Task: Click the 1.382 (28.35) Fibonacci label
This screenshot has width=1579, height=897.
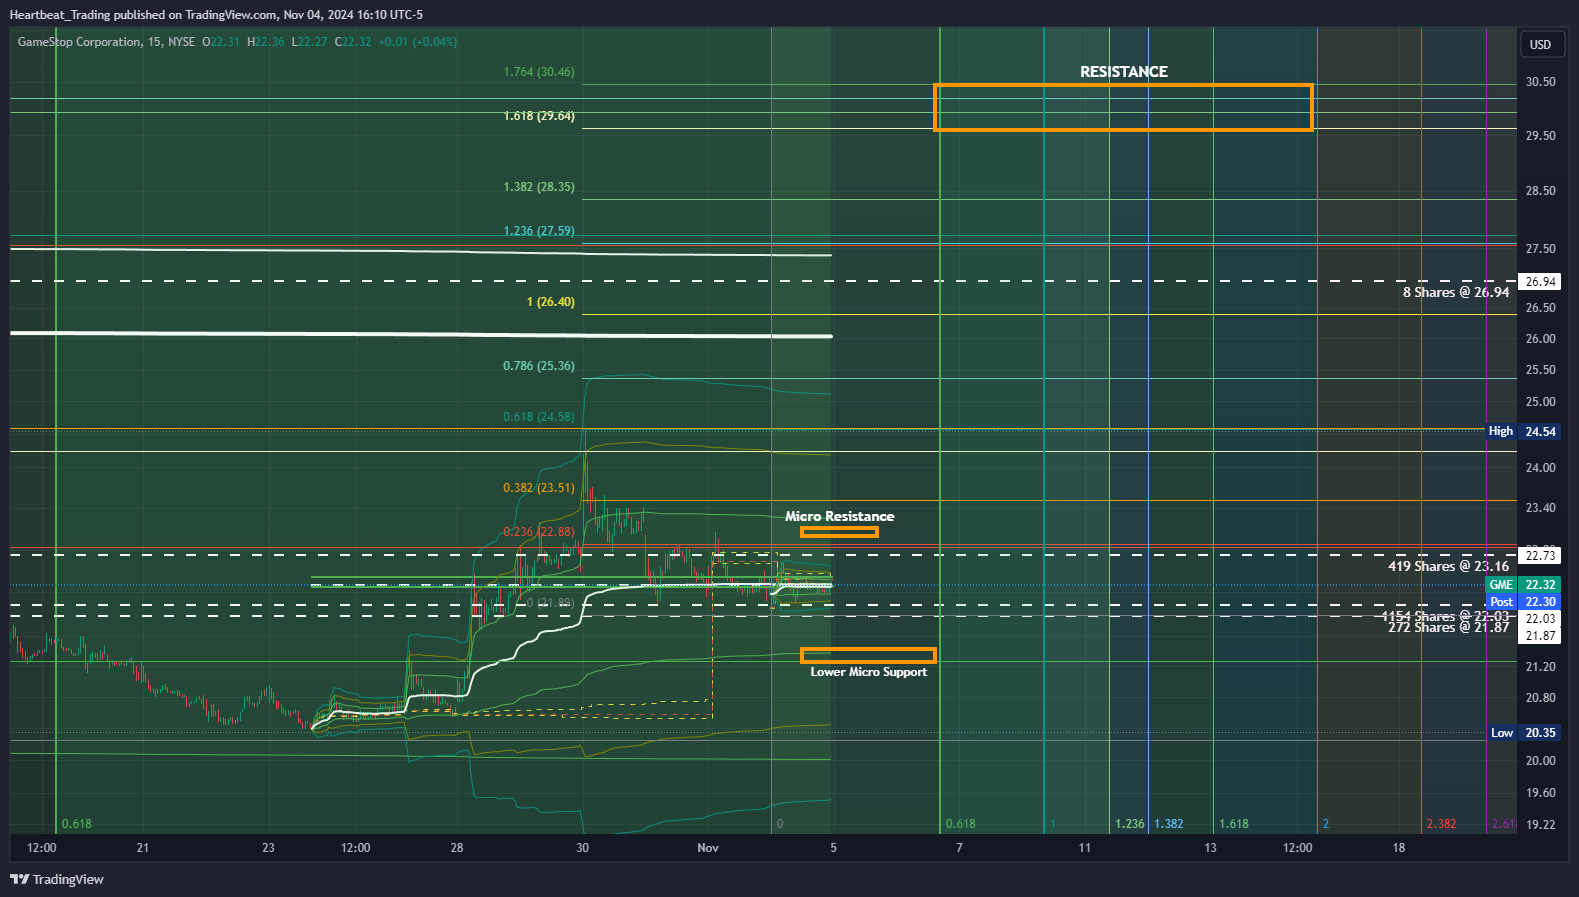Action: pyautogui.click(x=539, y=187)
